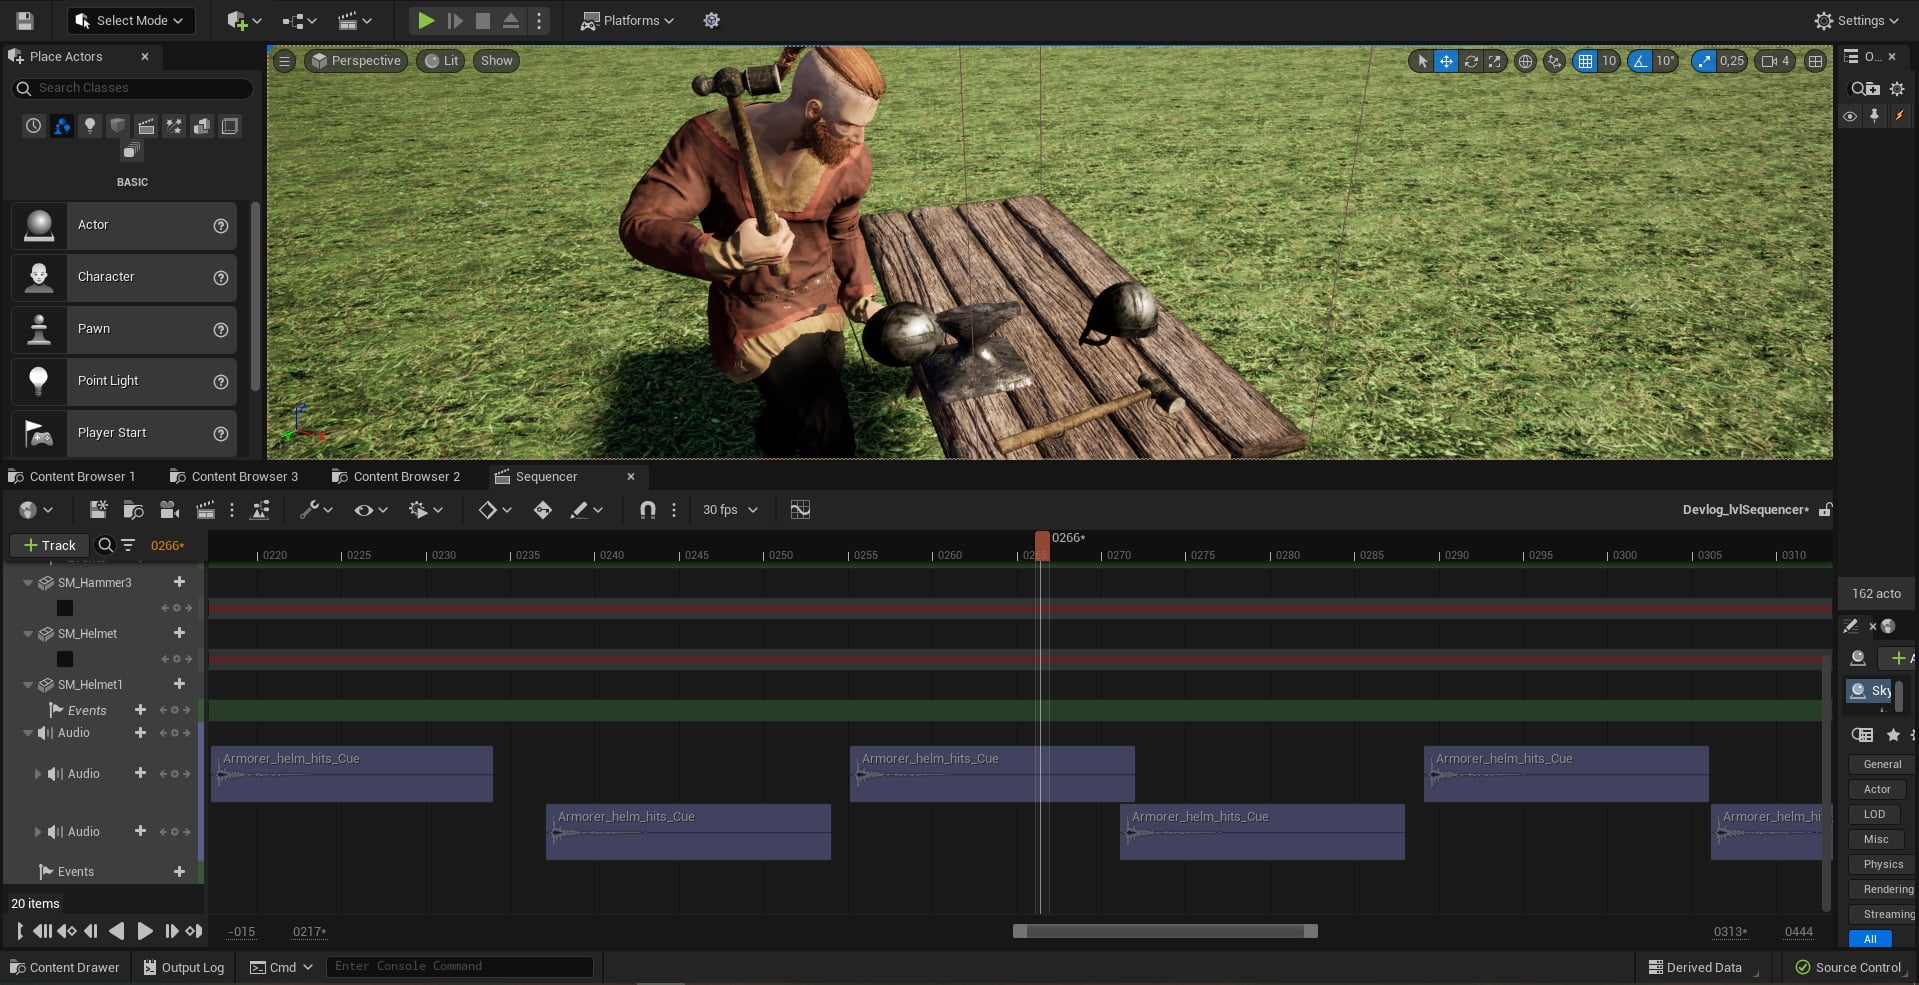Open the Sequencer track search
Screen dimensions: 1919x985
pos(104,545)
